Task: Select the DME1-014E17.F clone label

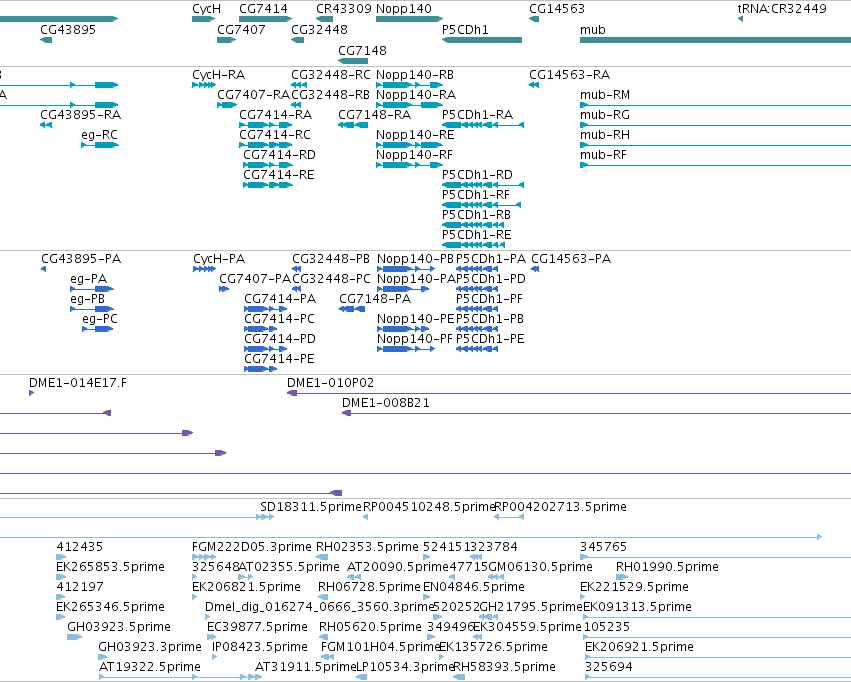Action: click(78, 383)
